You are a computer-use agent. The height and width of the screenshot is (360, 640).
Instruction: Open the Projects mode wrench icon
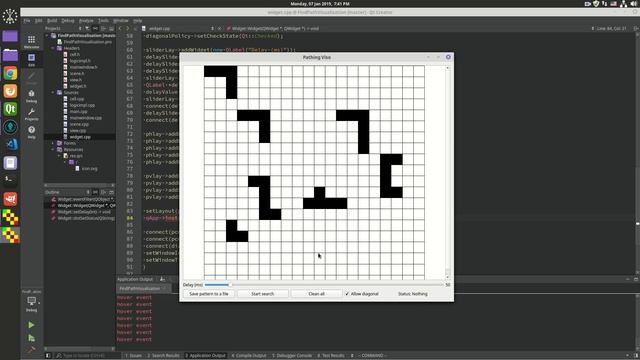(31, 114)
